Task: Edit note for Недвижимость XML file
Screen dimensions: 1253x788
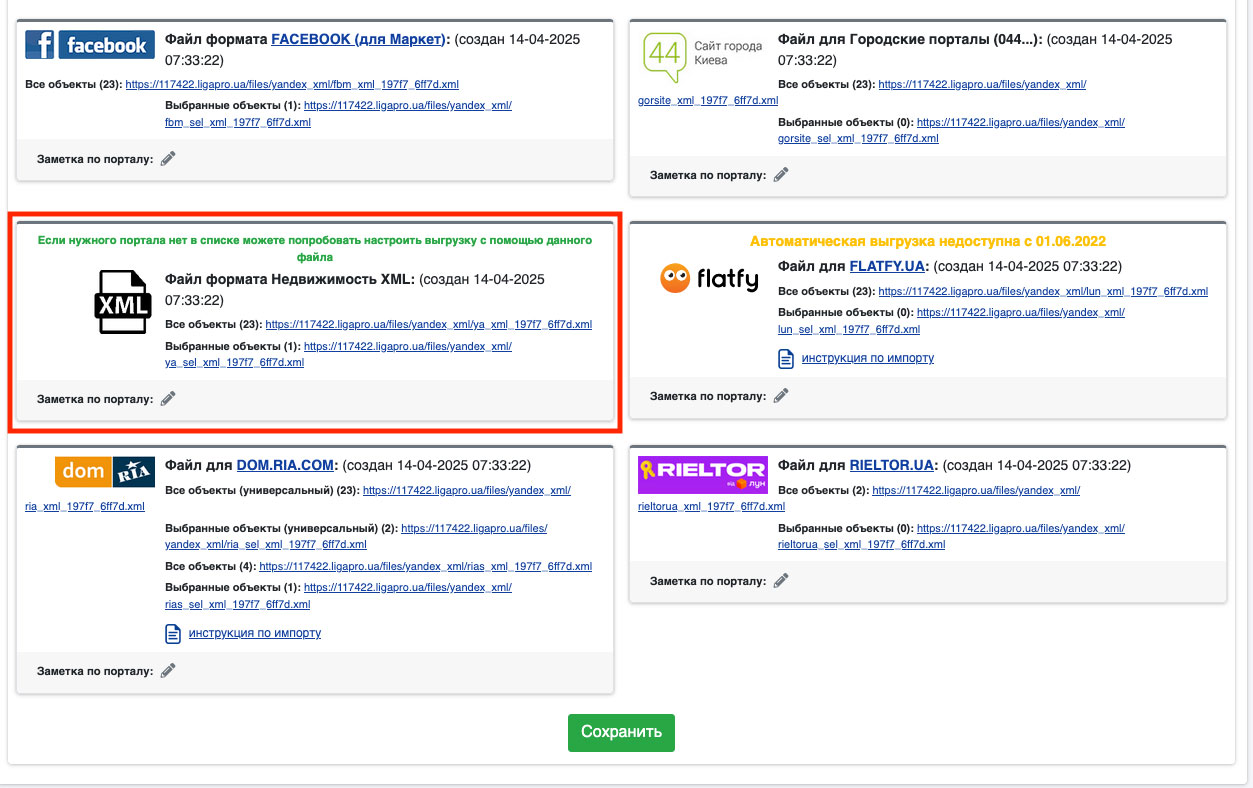Action: pyautogui.click(x=168, y=398)
